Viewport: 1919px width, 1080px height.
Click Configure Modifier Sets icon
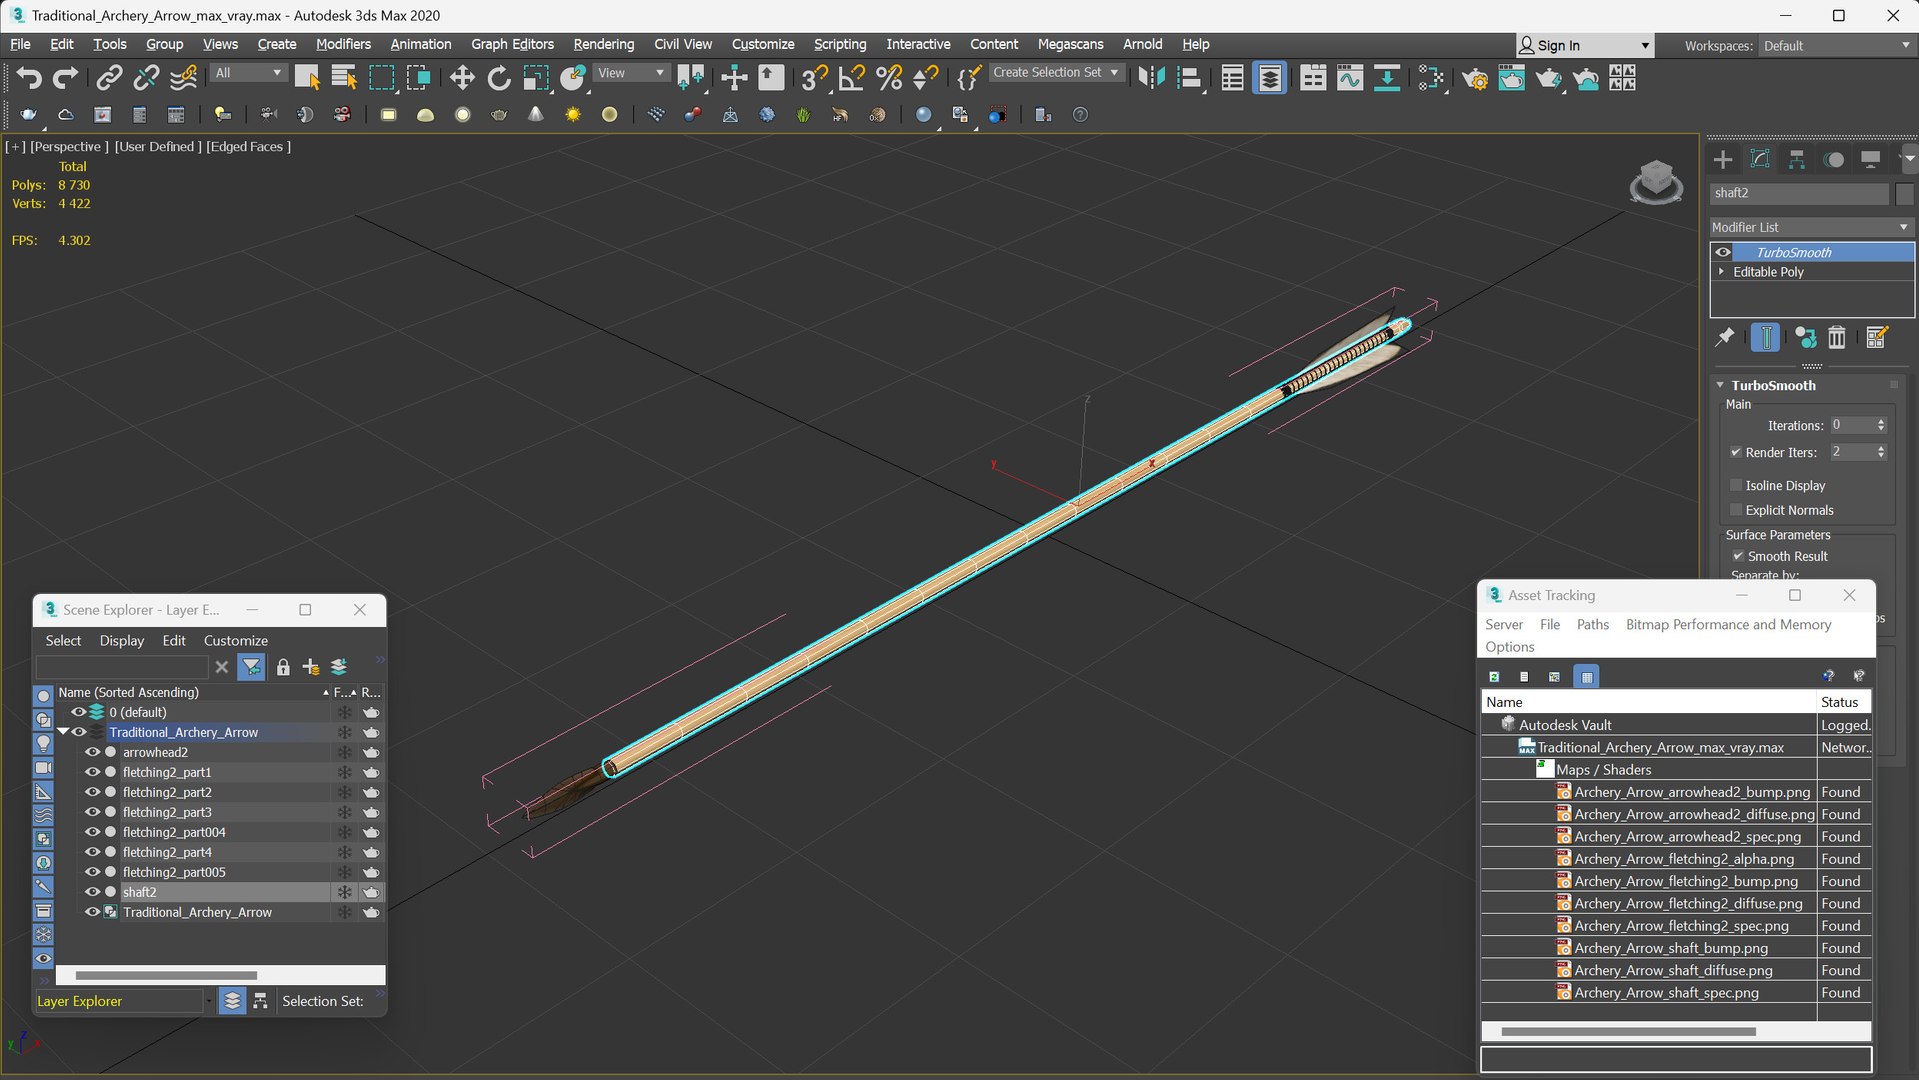(1876, 337)
